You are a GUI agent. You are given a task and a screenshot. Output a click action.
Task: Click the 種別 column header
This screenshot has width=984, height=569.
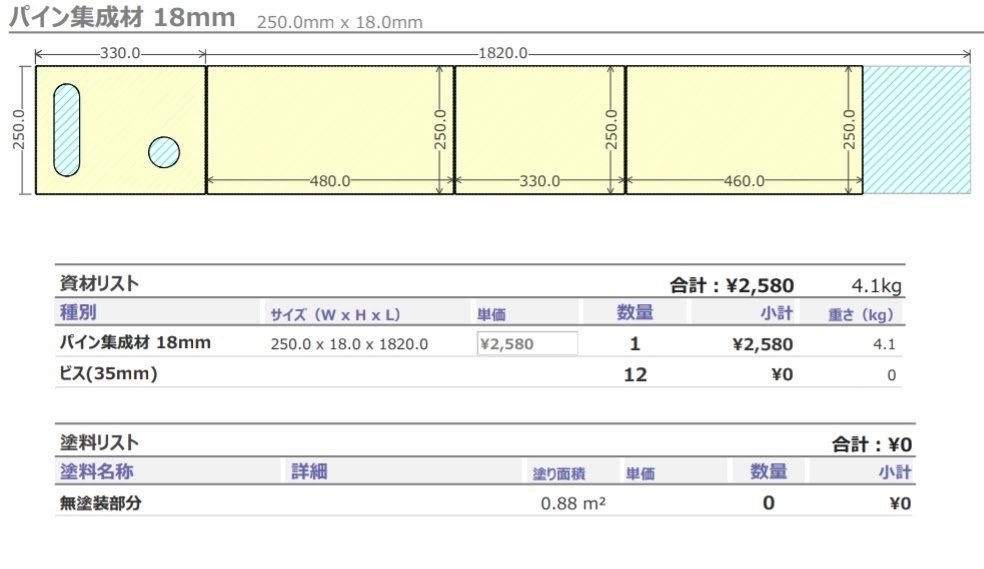(x=78, y=312)
